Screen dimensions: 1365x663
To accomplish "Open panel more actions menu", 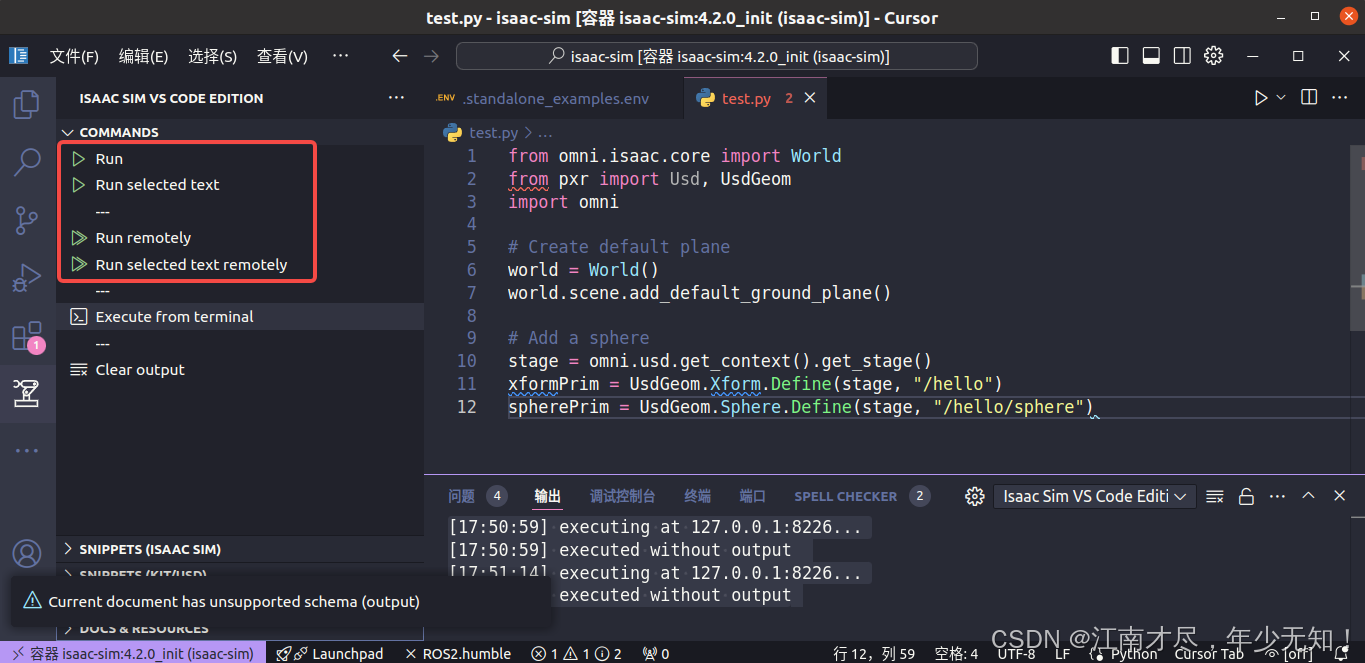I will [1277, 496].
